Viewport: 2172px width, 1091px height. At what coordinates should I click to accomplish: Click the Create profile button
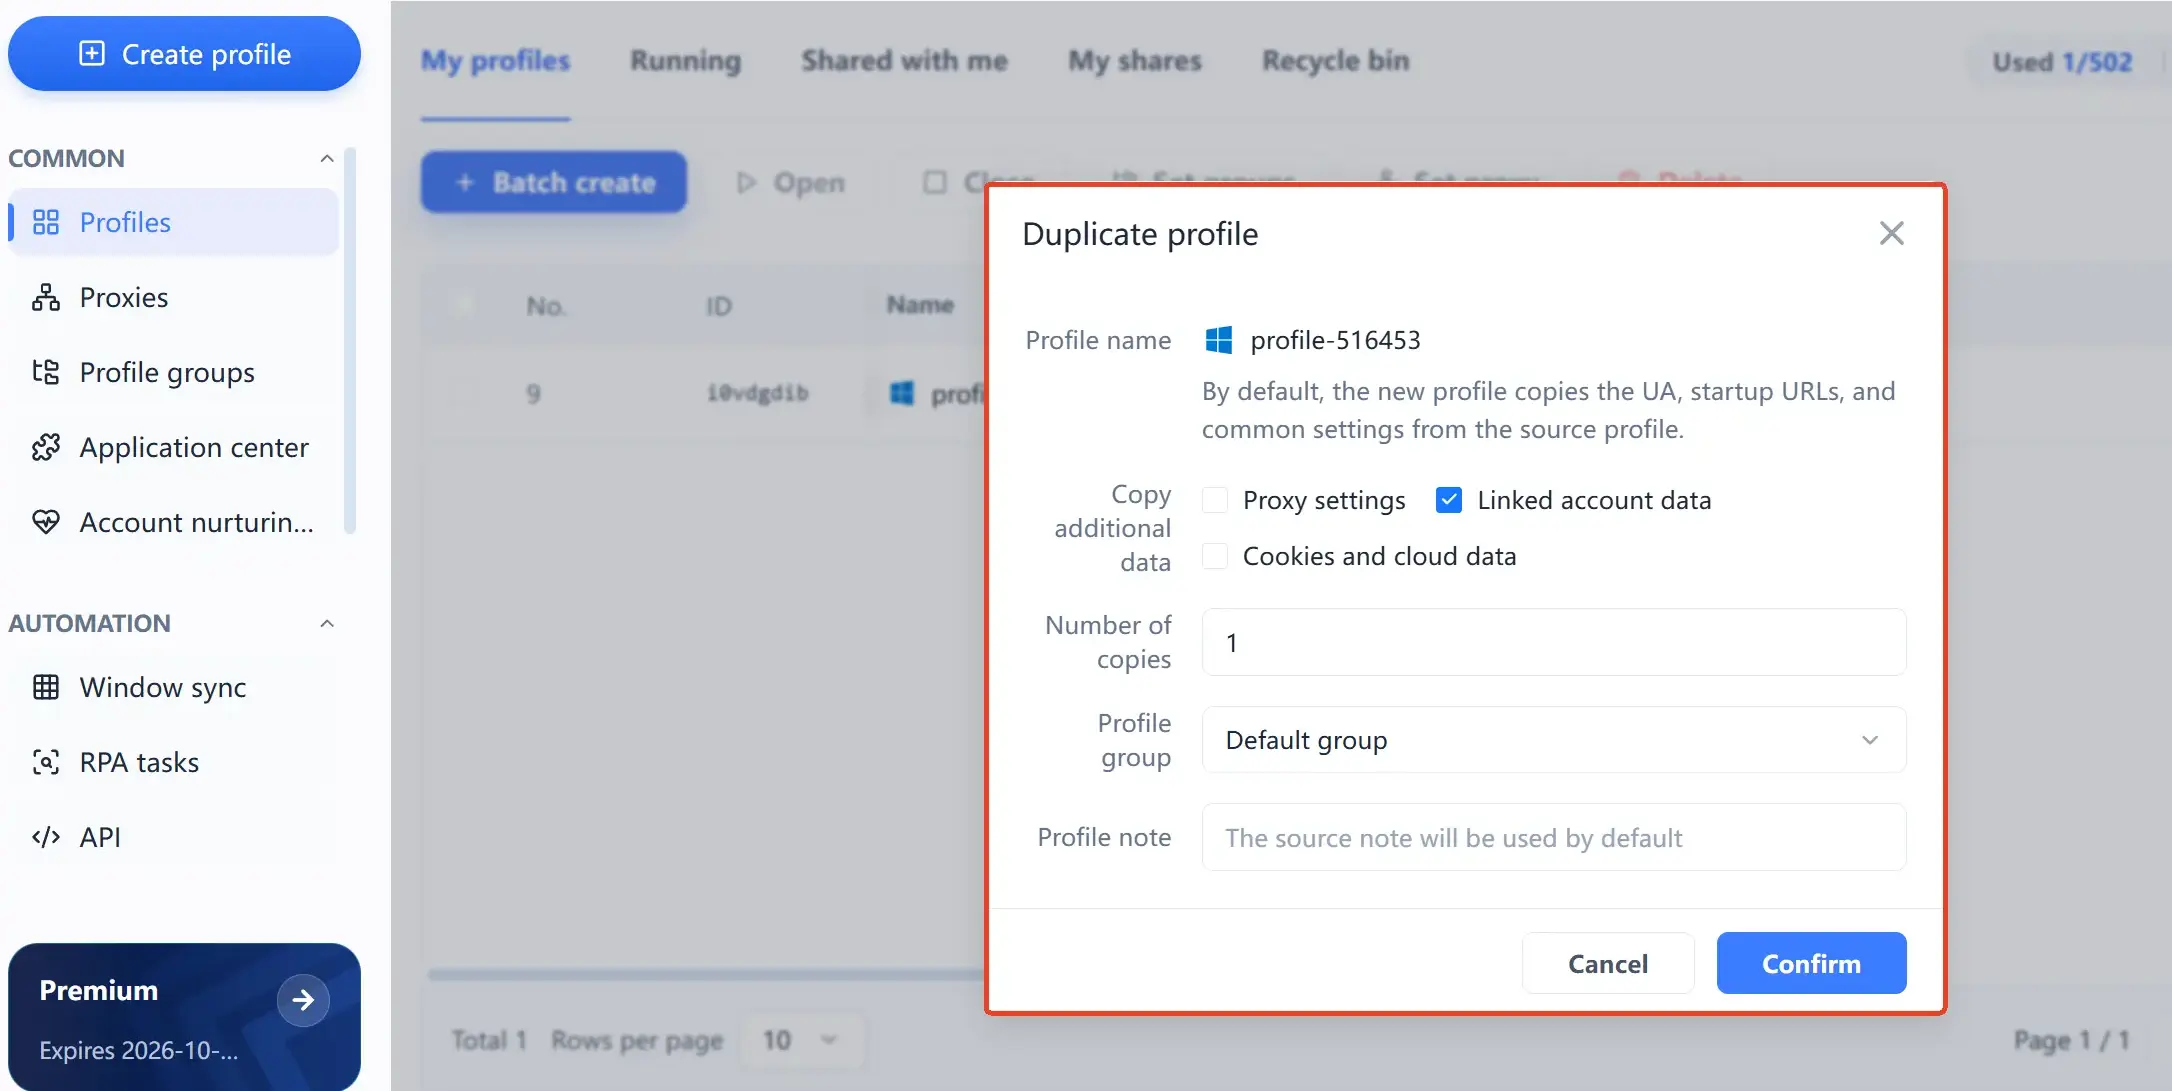pos(184,54)
